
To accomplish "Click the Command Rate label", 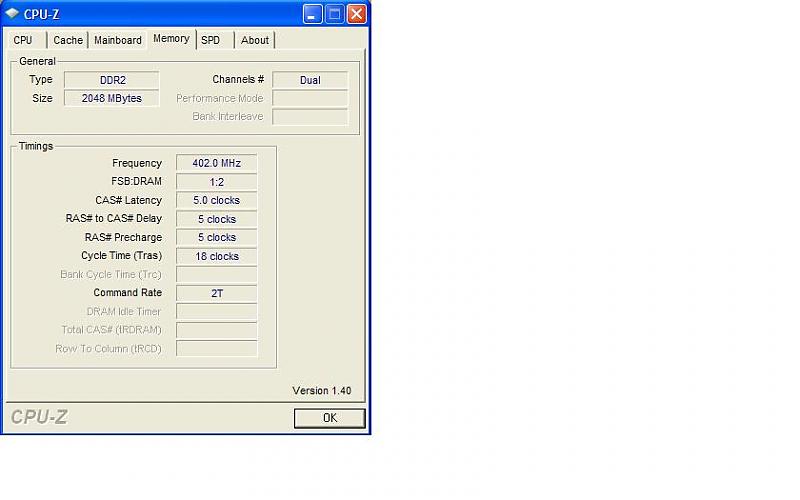I will click(128, 293).
